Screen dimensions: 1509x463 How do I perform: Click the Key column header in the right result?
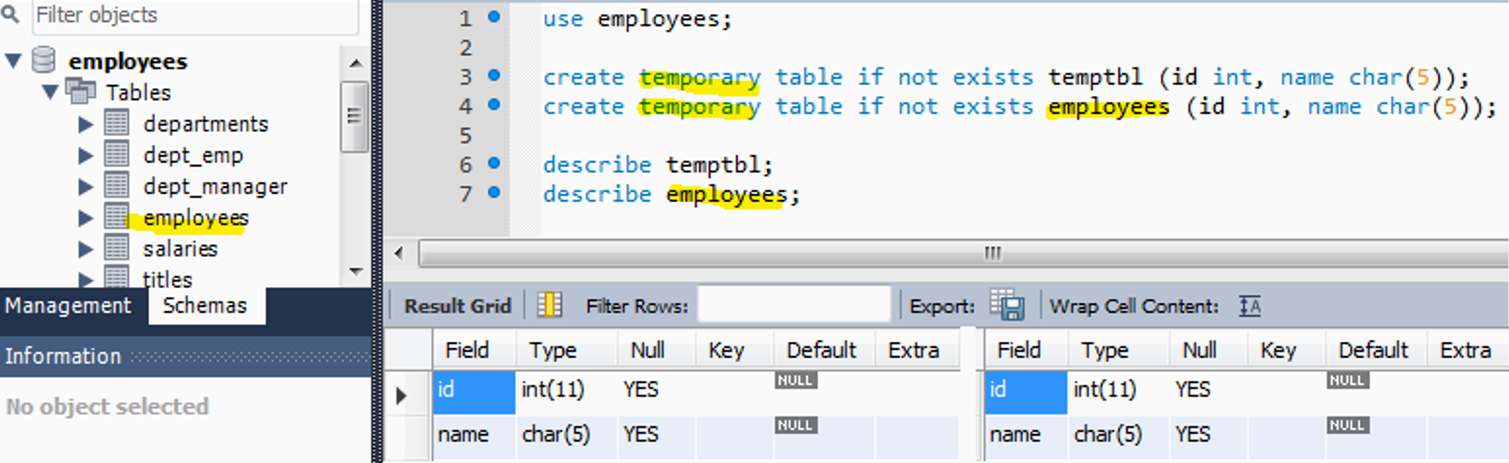pos(1286,350)
